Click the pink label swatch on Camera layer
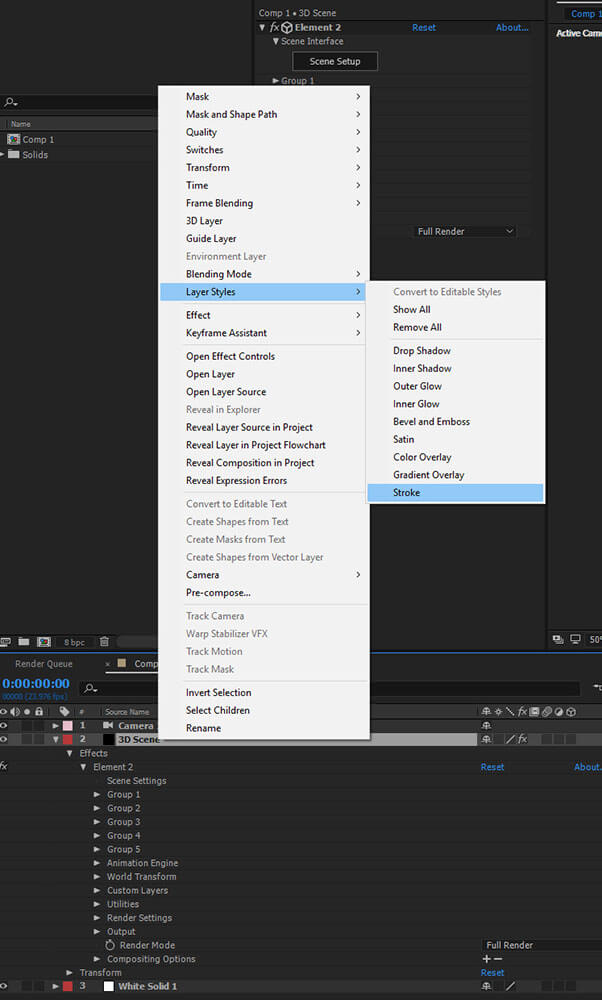This screenshot has width=602, height=1000. (x=67, y=725)
